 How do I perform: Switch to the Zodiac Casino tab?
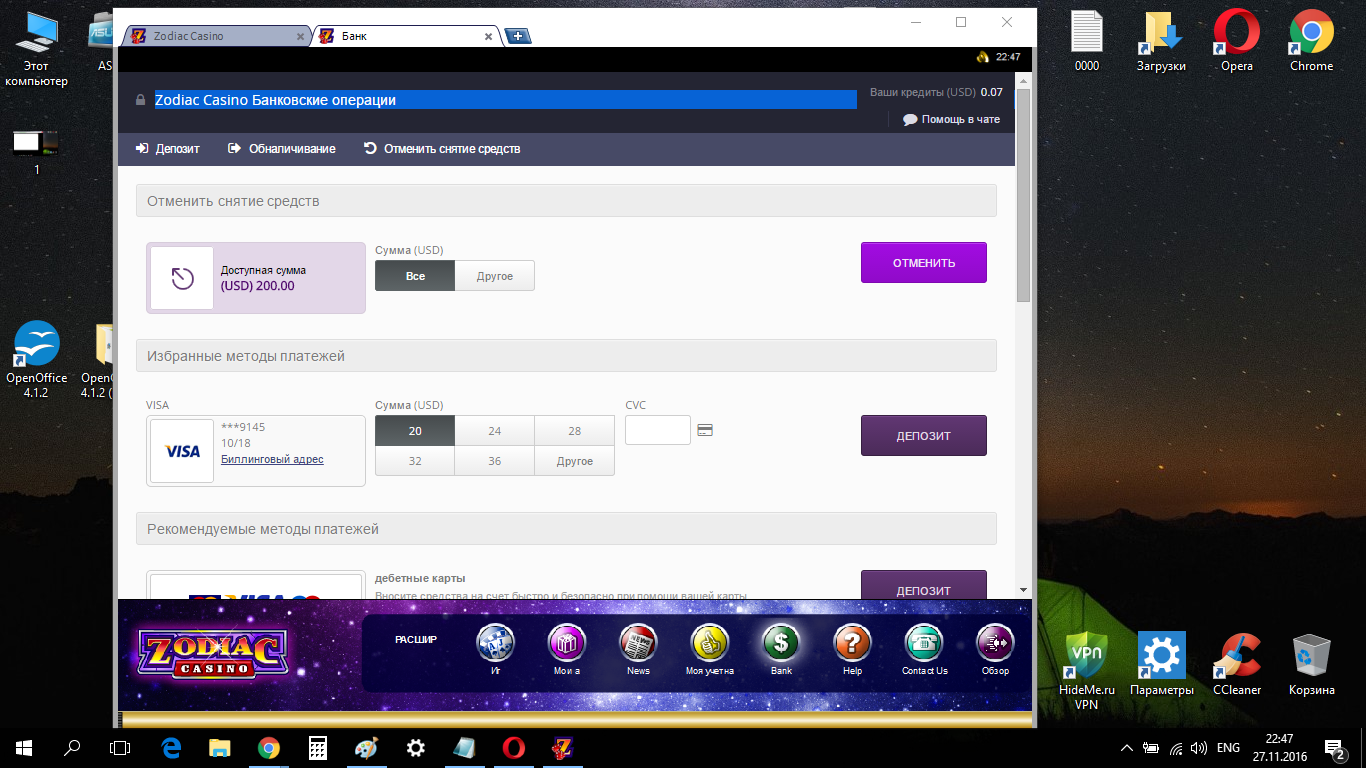[x=215, y=36]
